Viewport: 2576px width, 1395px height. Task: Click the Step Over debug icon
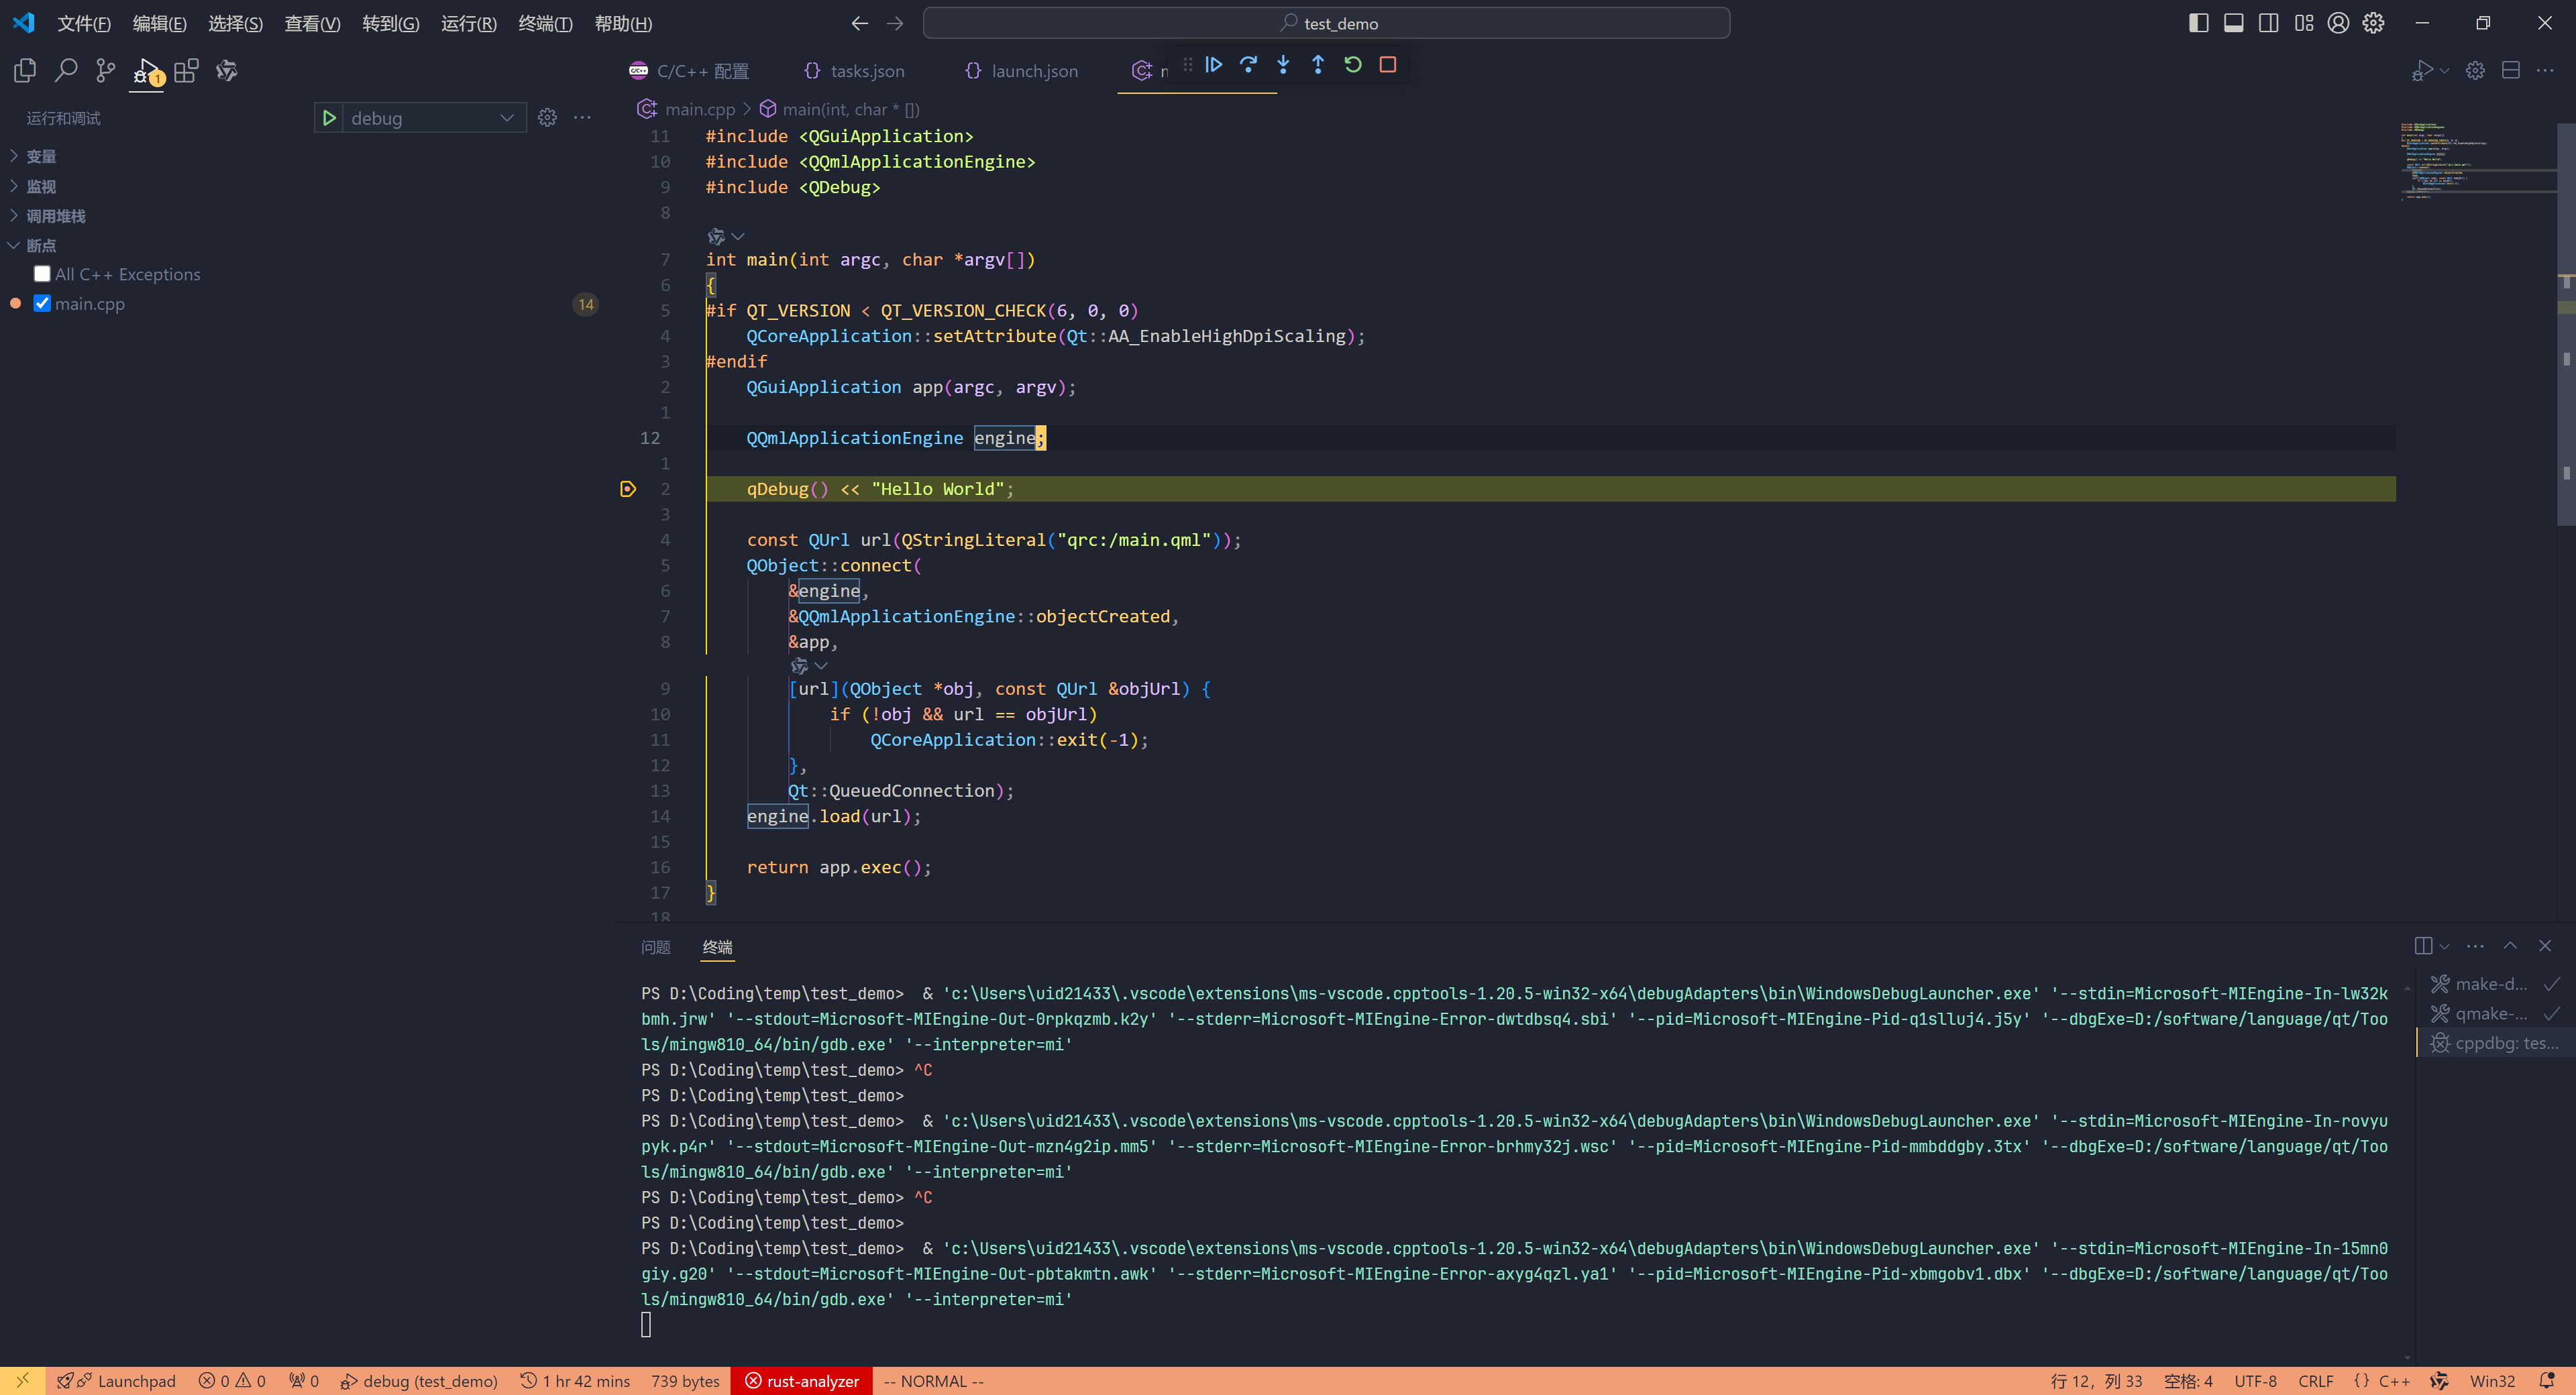pos(1248,65)
